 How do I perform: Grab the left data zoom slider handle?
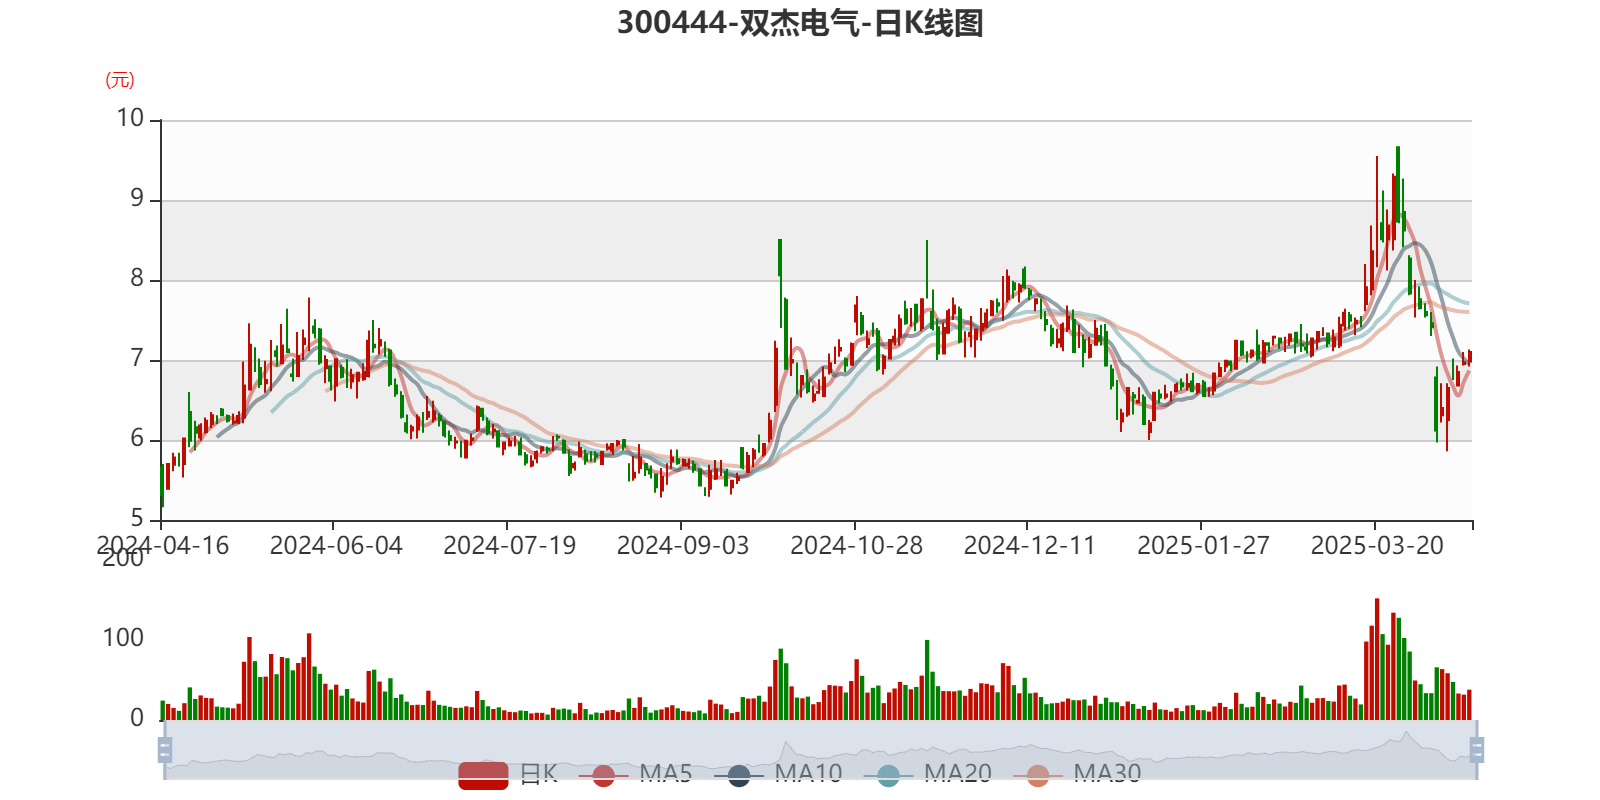(165, 750)
